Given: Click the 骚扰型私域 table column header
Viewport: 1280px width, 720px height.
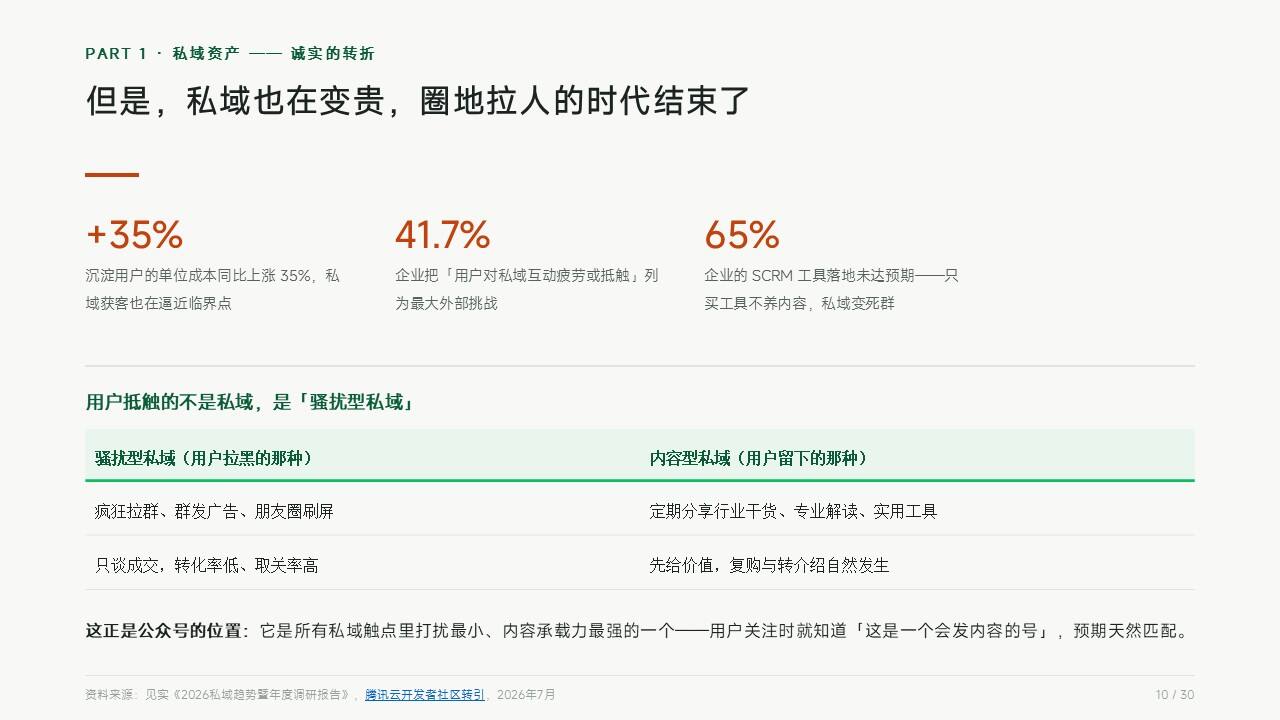Looking at the screenshot, I should (x=204, y=458).
